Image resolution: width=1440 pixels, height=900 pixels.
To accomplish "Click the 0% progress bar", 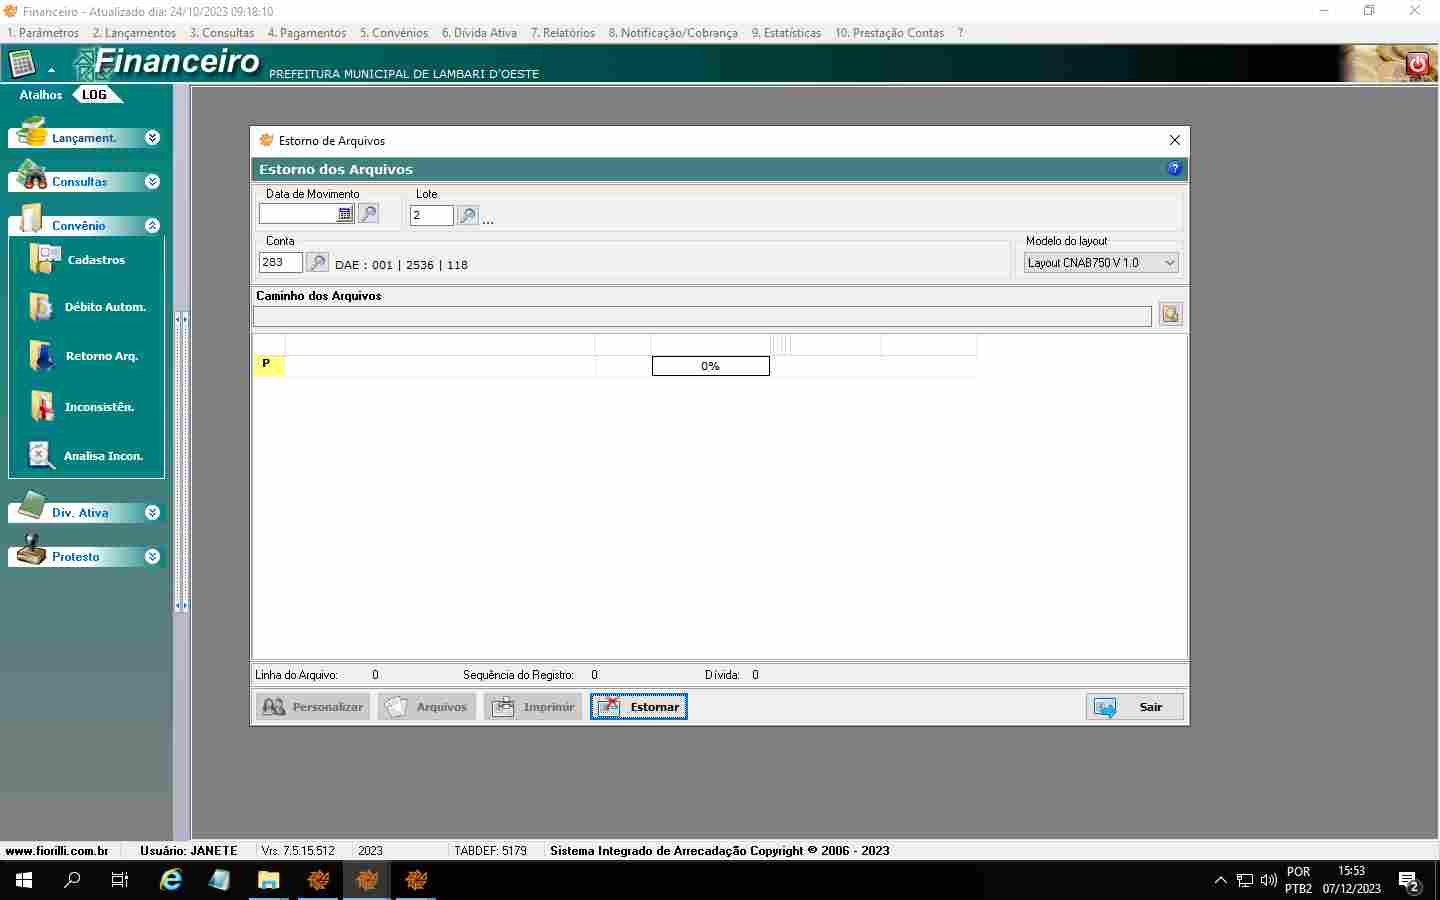I will (x=710, y=366).
